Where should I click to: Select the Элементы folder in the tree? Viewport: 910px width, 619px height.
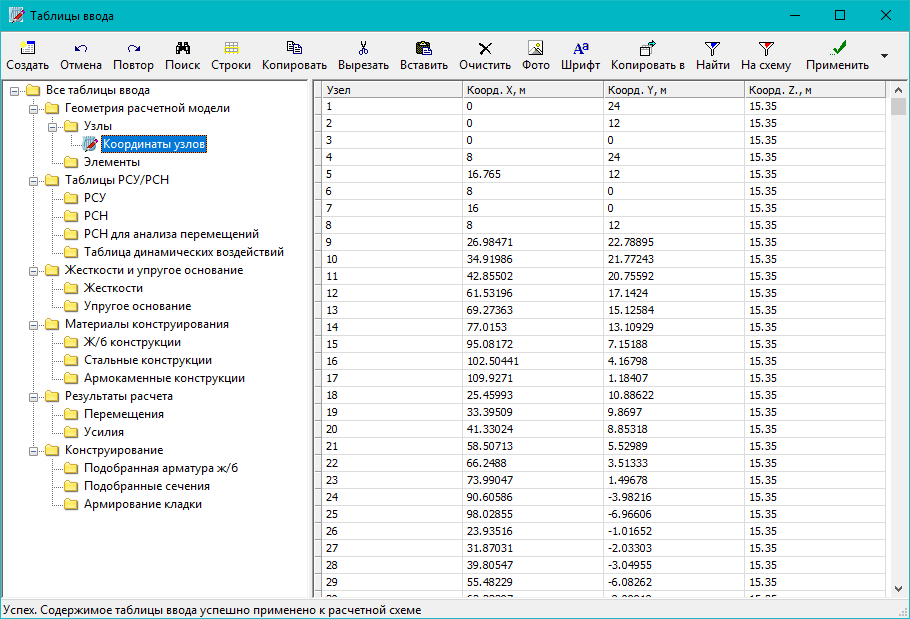coord(111,162)
